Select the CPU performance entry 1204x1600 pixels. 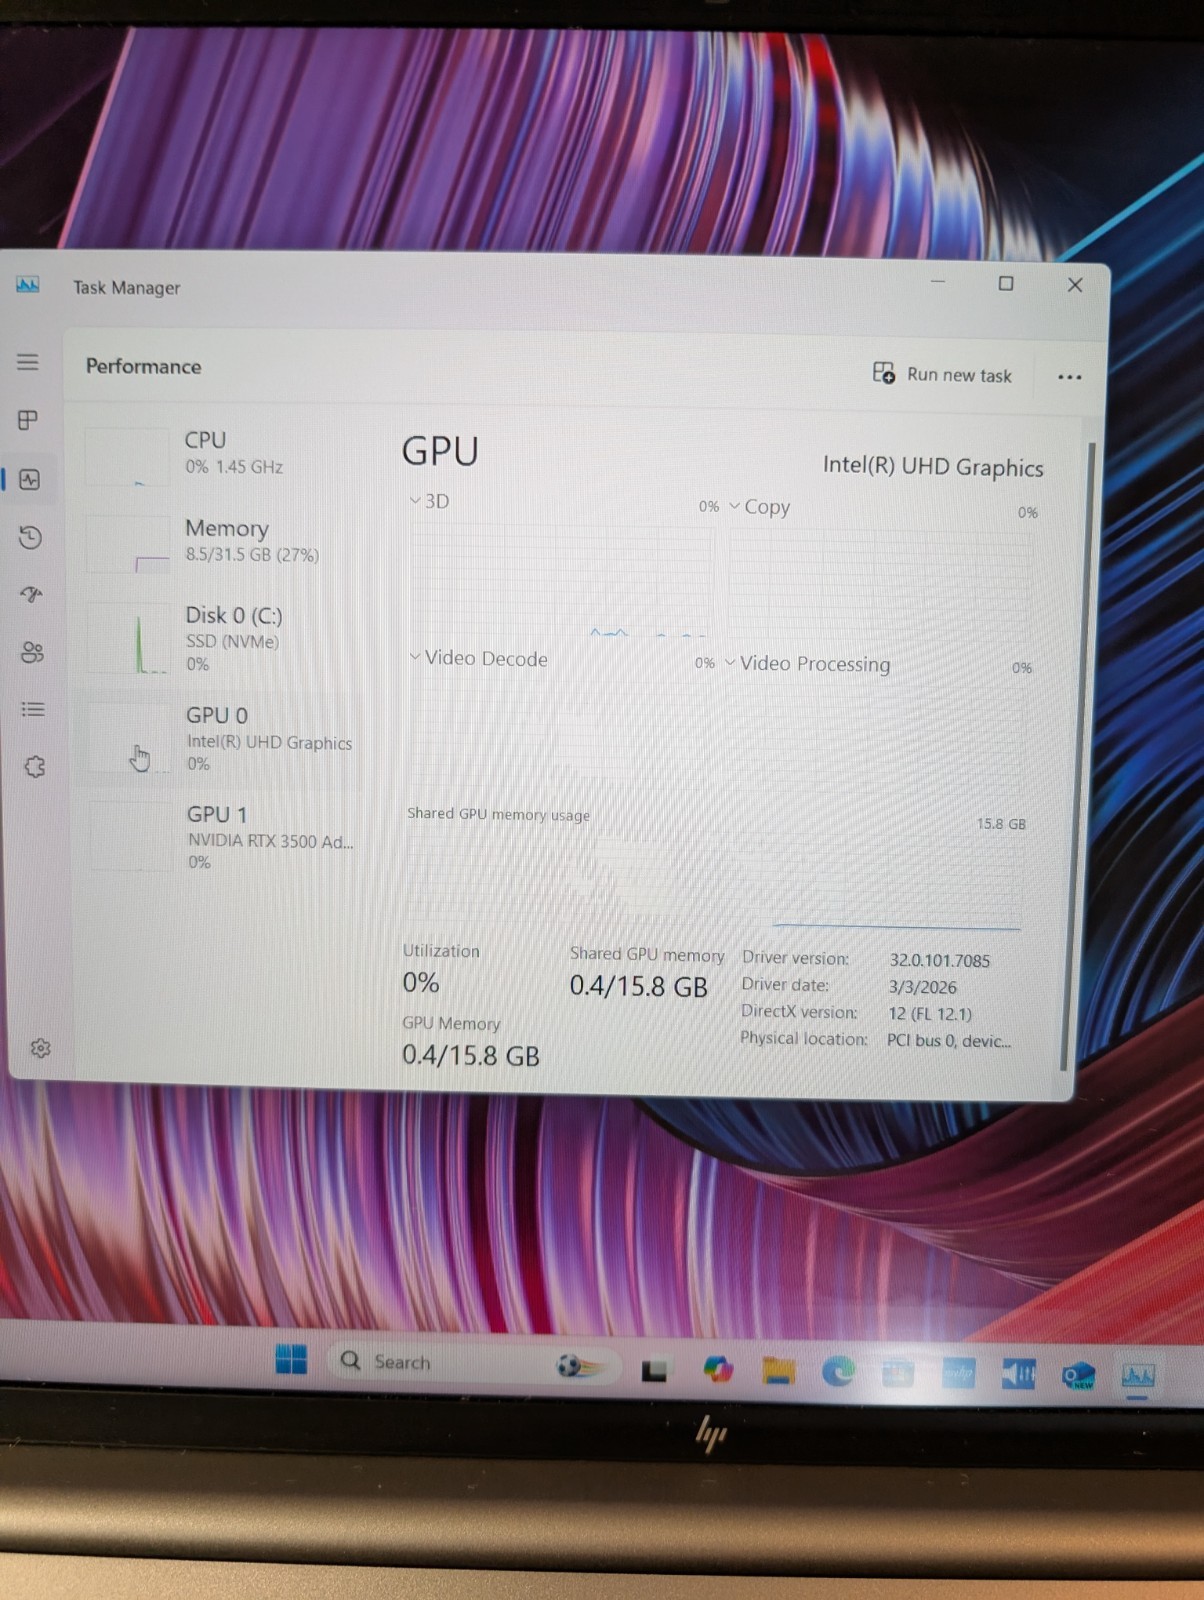(220, 455)
